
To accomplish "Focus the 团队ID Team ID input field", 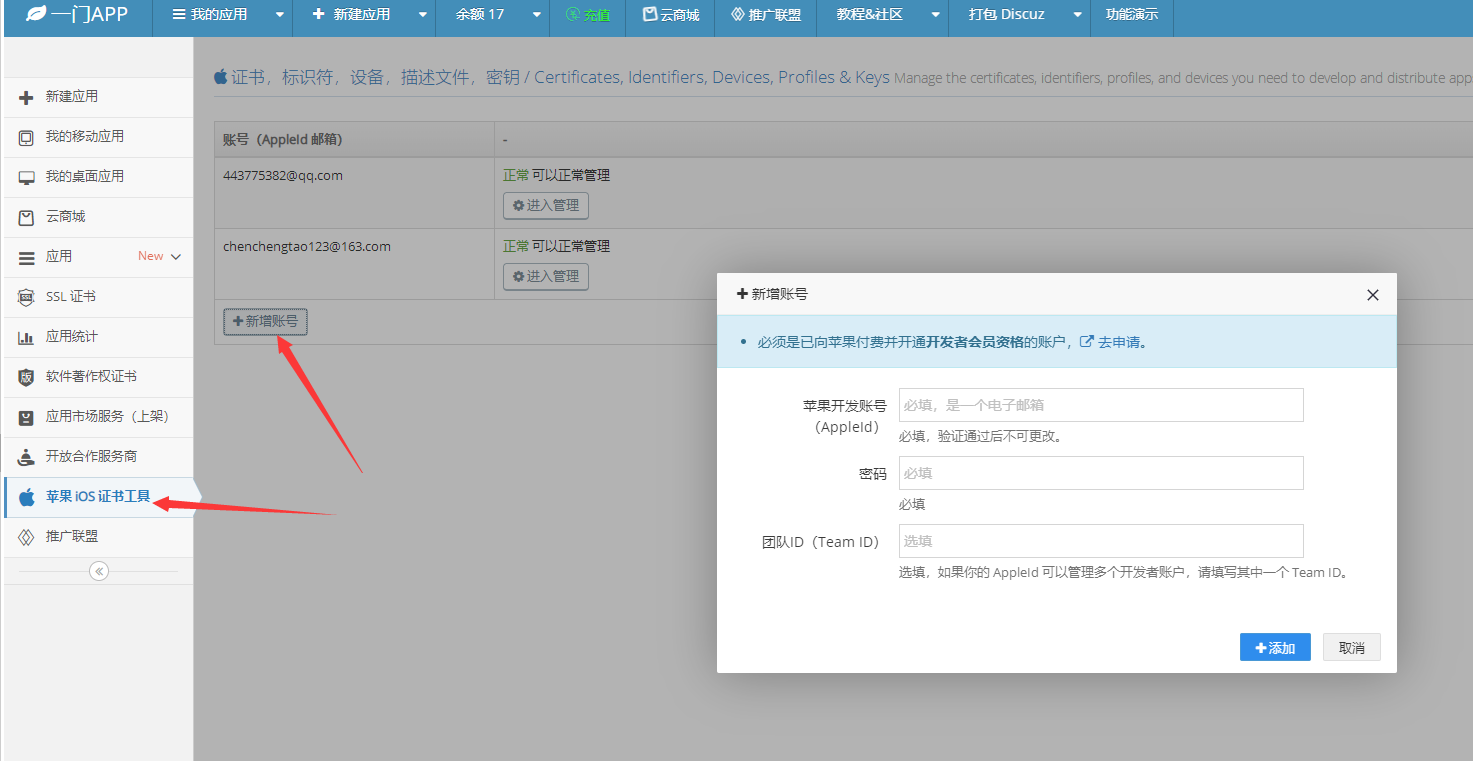I will pos(1101,541).
